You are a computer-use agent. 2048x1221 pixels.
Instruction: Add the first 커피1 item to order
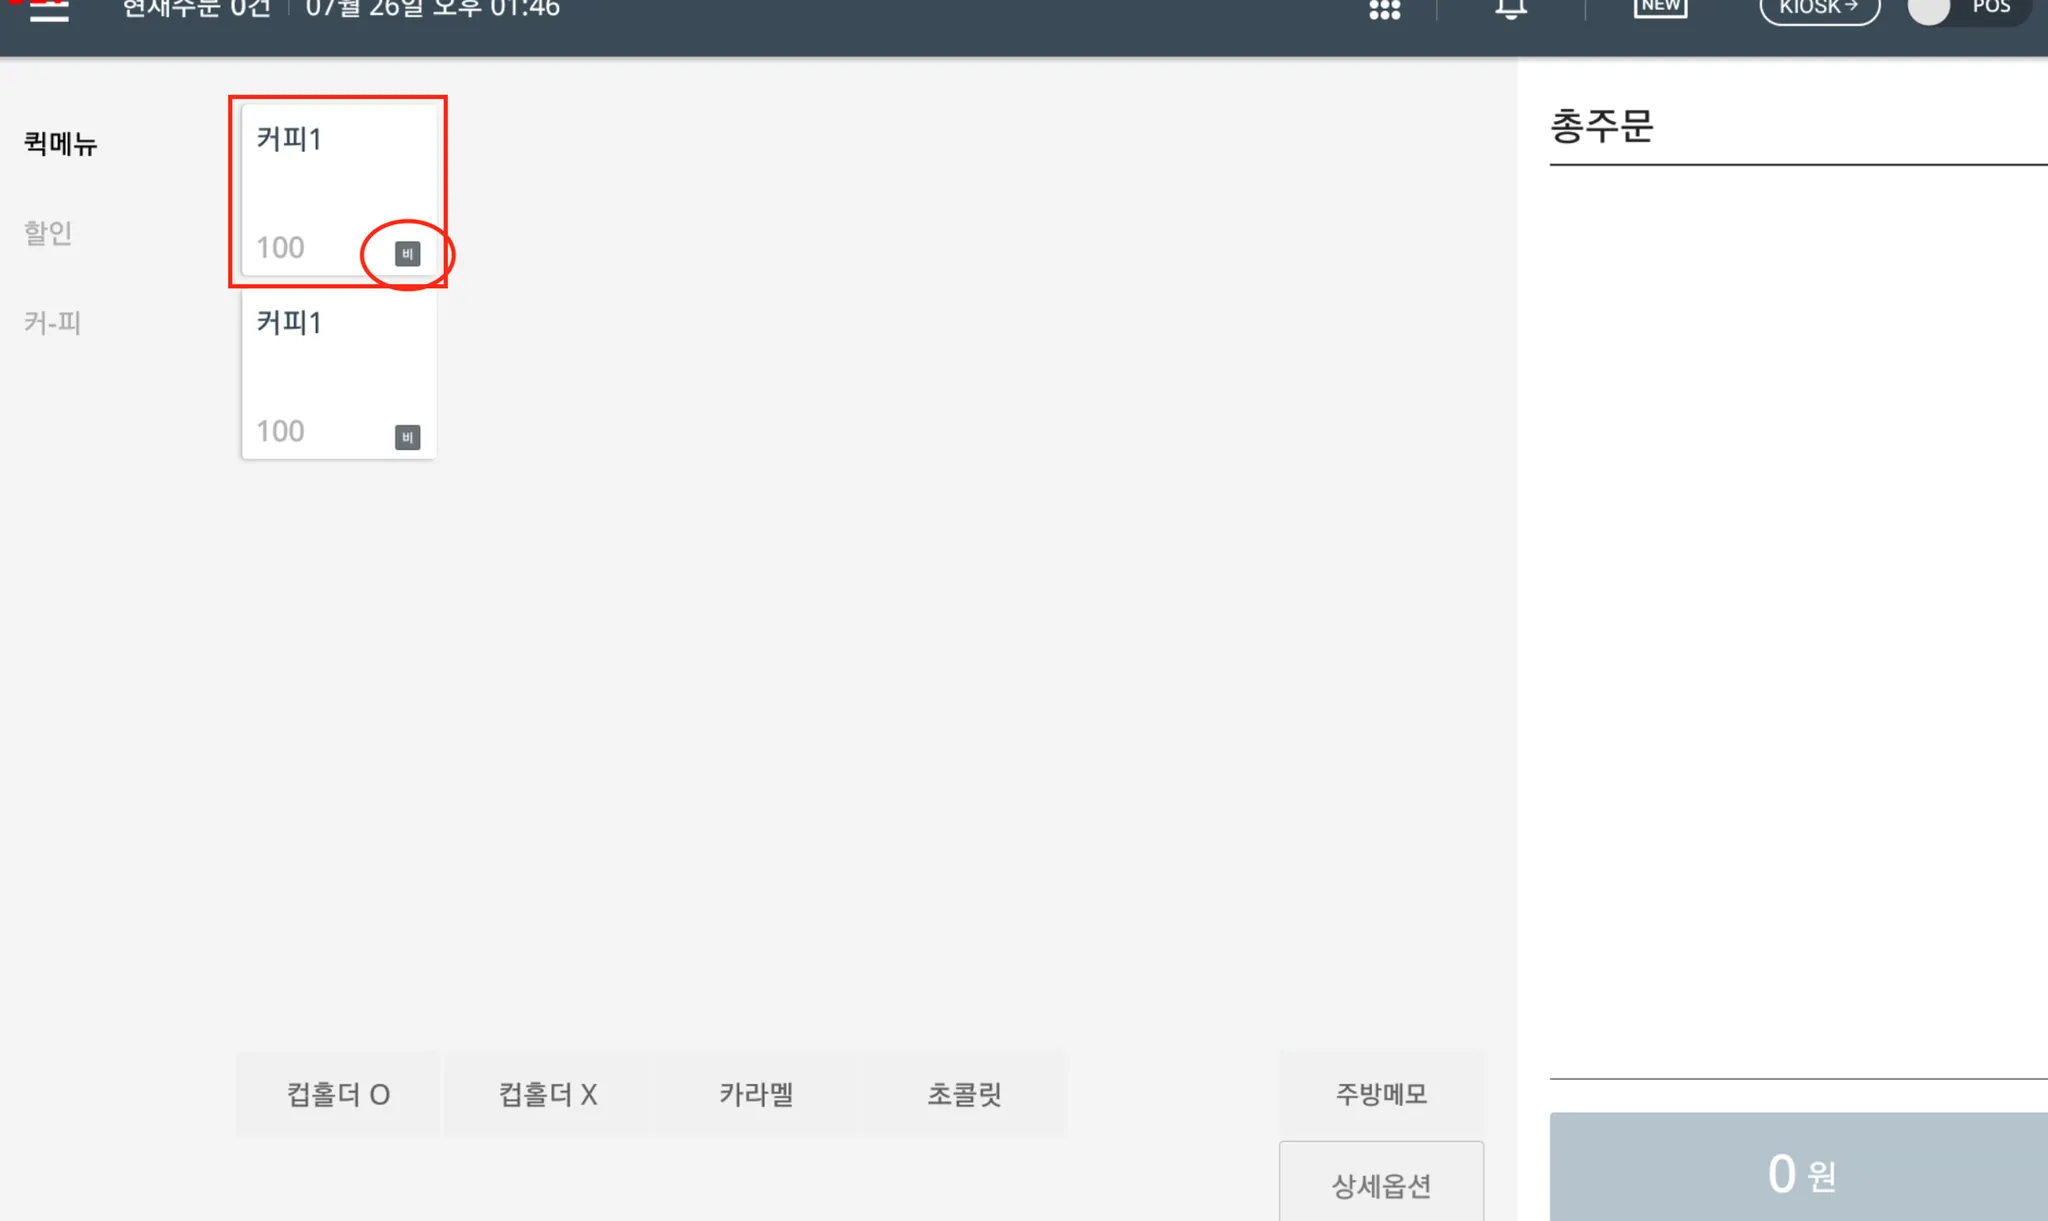[x=338, y=191]
